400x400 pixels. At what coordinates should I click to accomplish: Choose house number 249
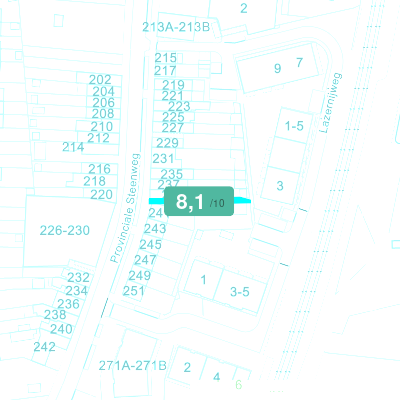point(140,275)
